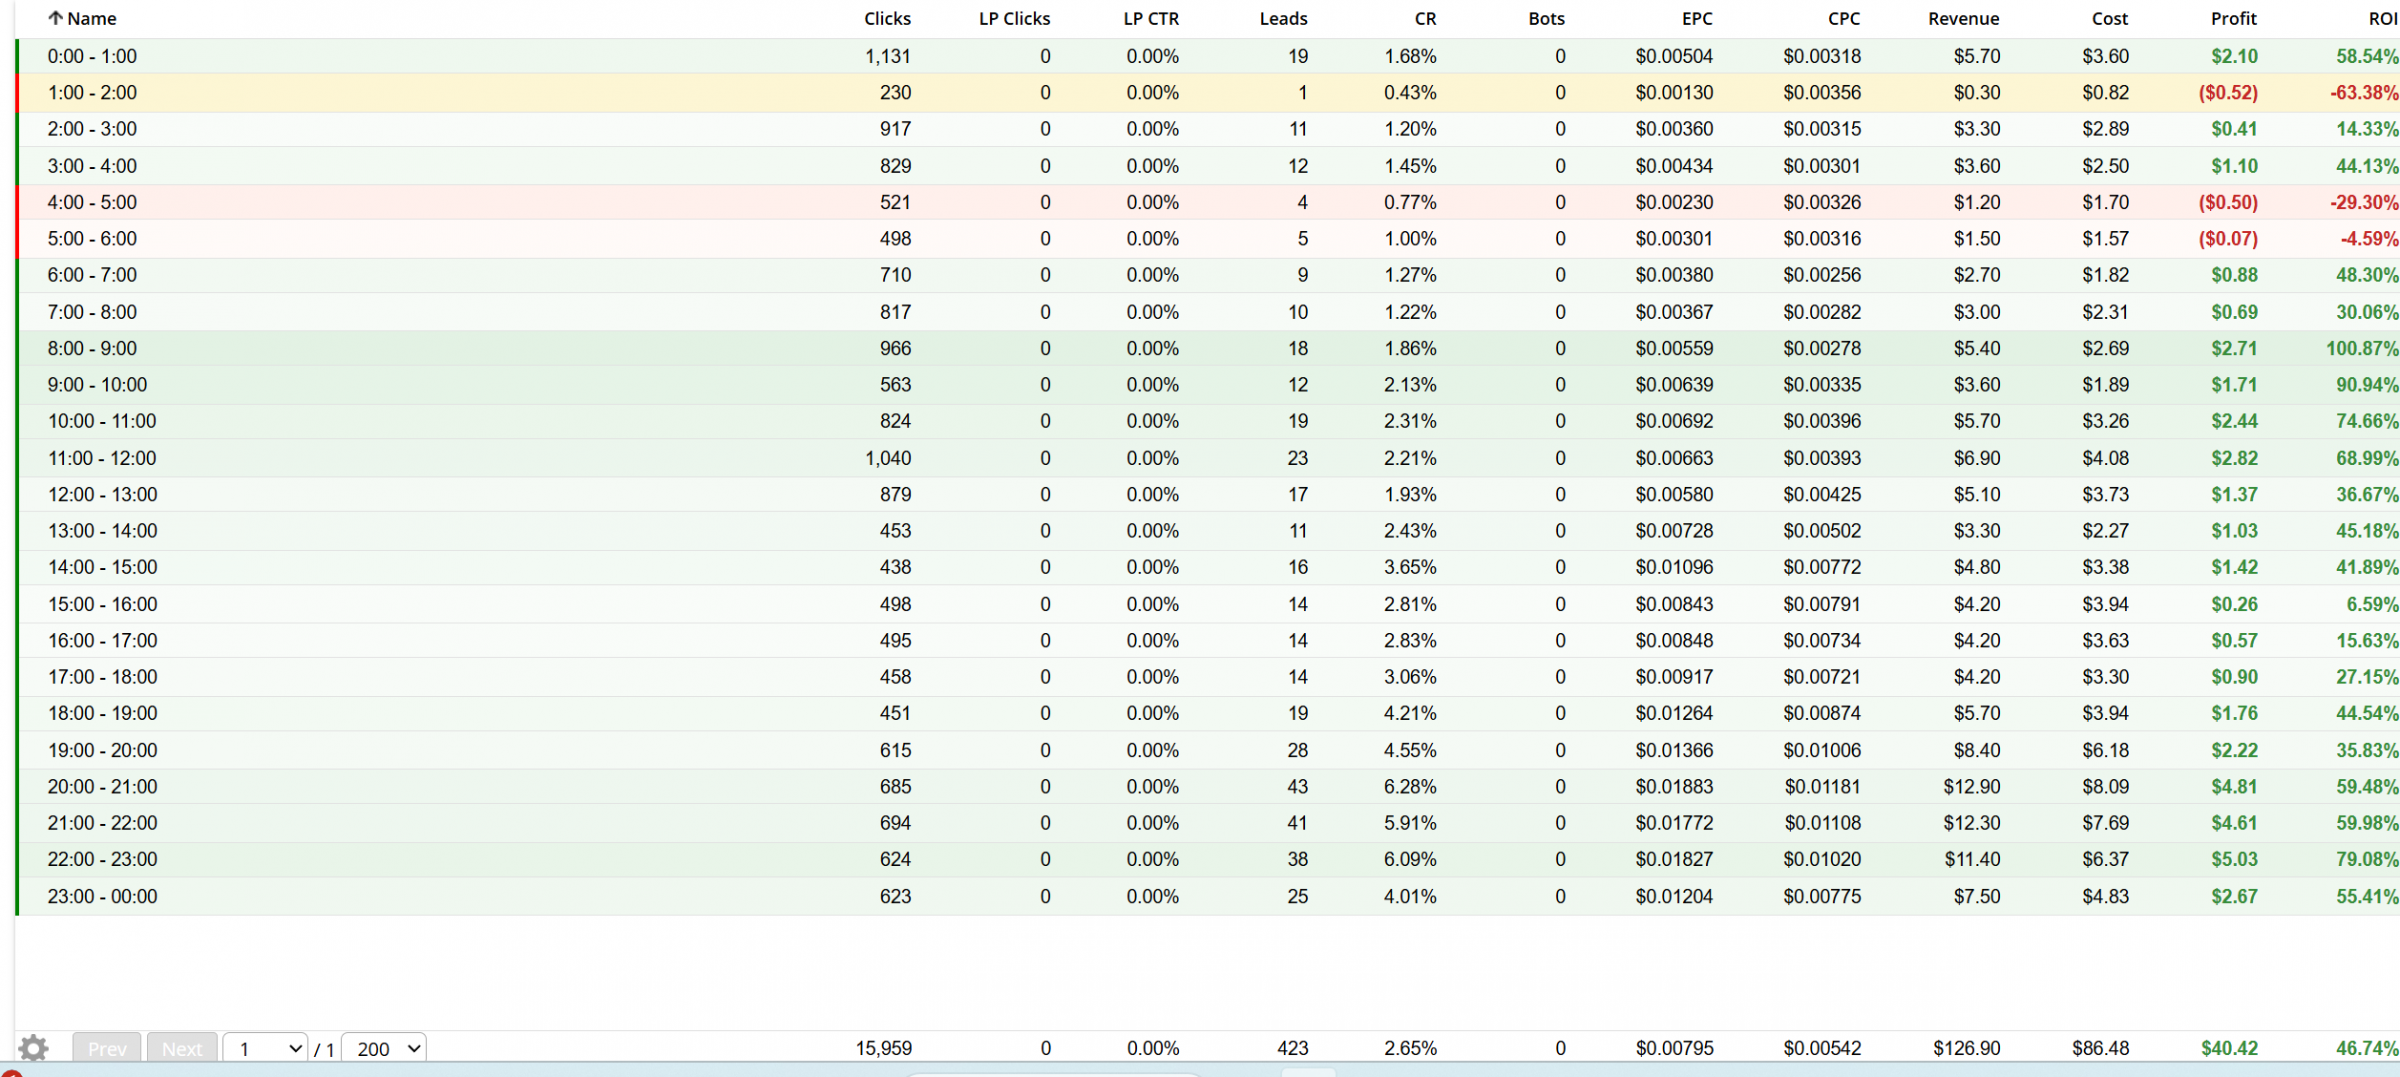Select the 20:00 - 21:00 row
The width and height of the screenshot is (2400, 1077).
click(1208, 786)
